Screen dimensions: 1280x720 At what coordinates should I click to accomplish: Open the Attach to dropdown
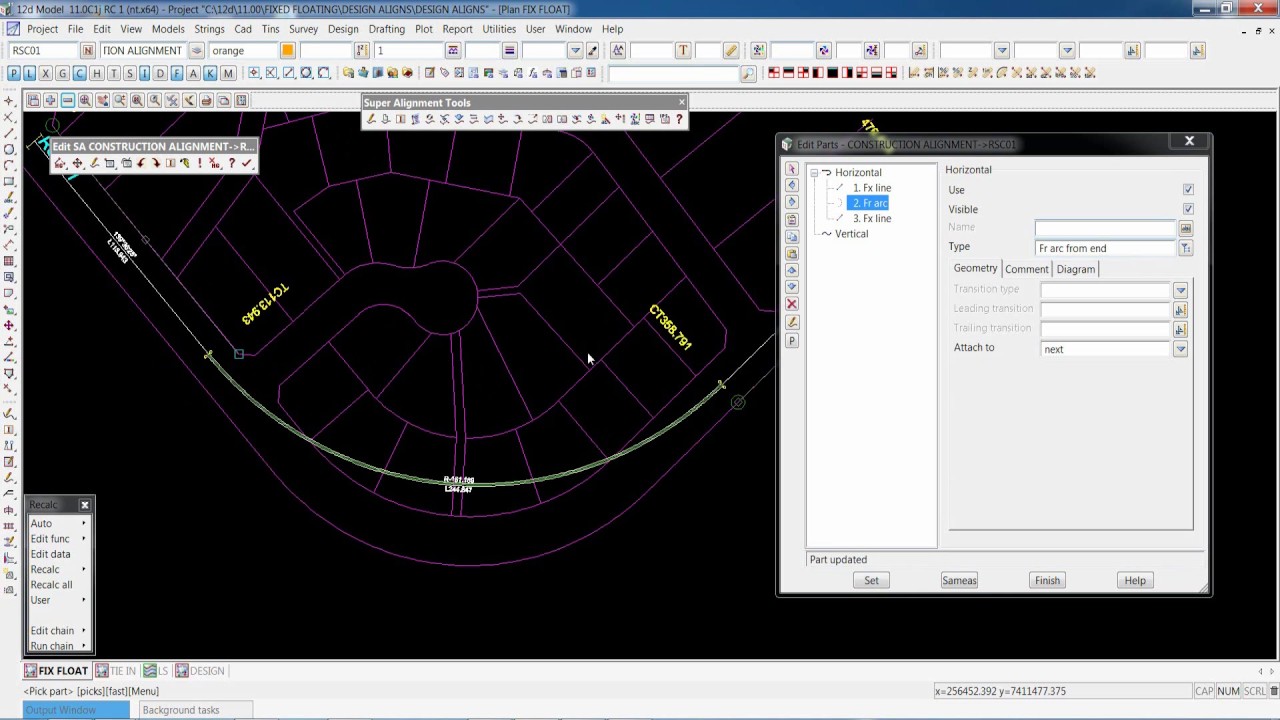pyautogui.click(x=1180, y=349)
